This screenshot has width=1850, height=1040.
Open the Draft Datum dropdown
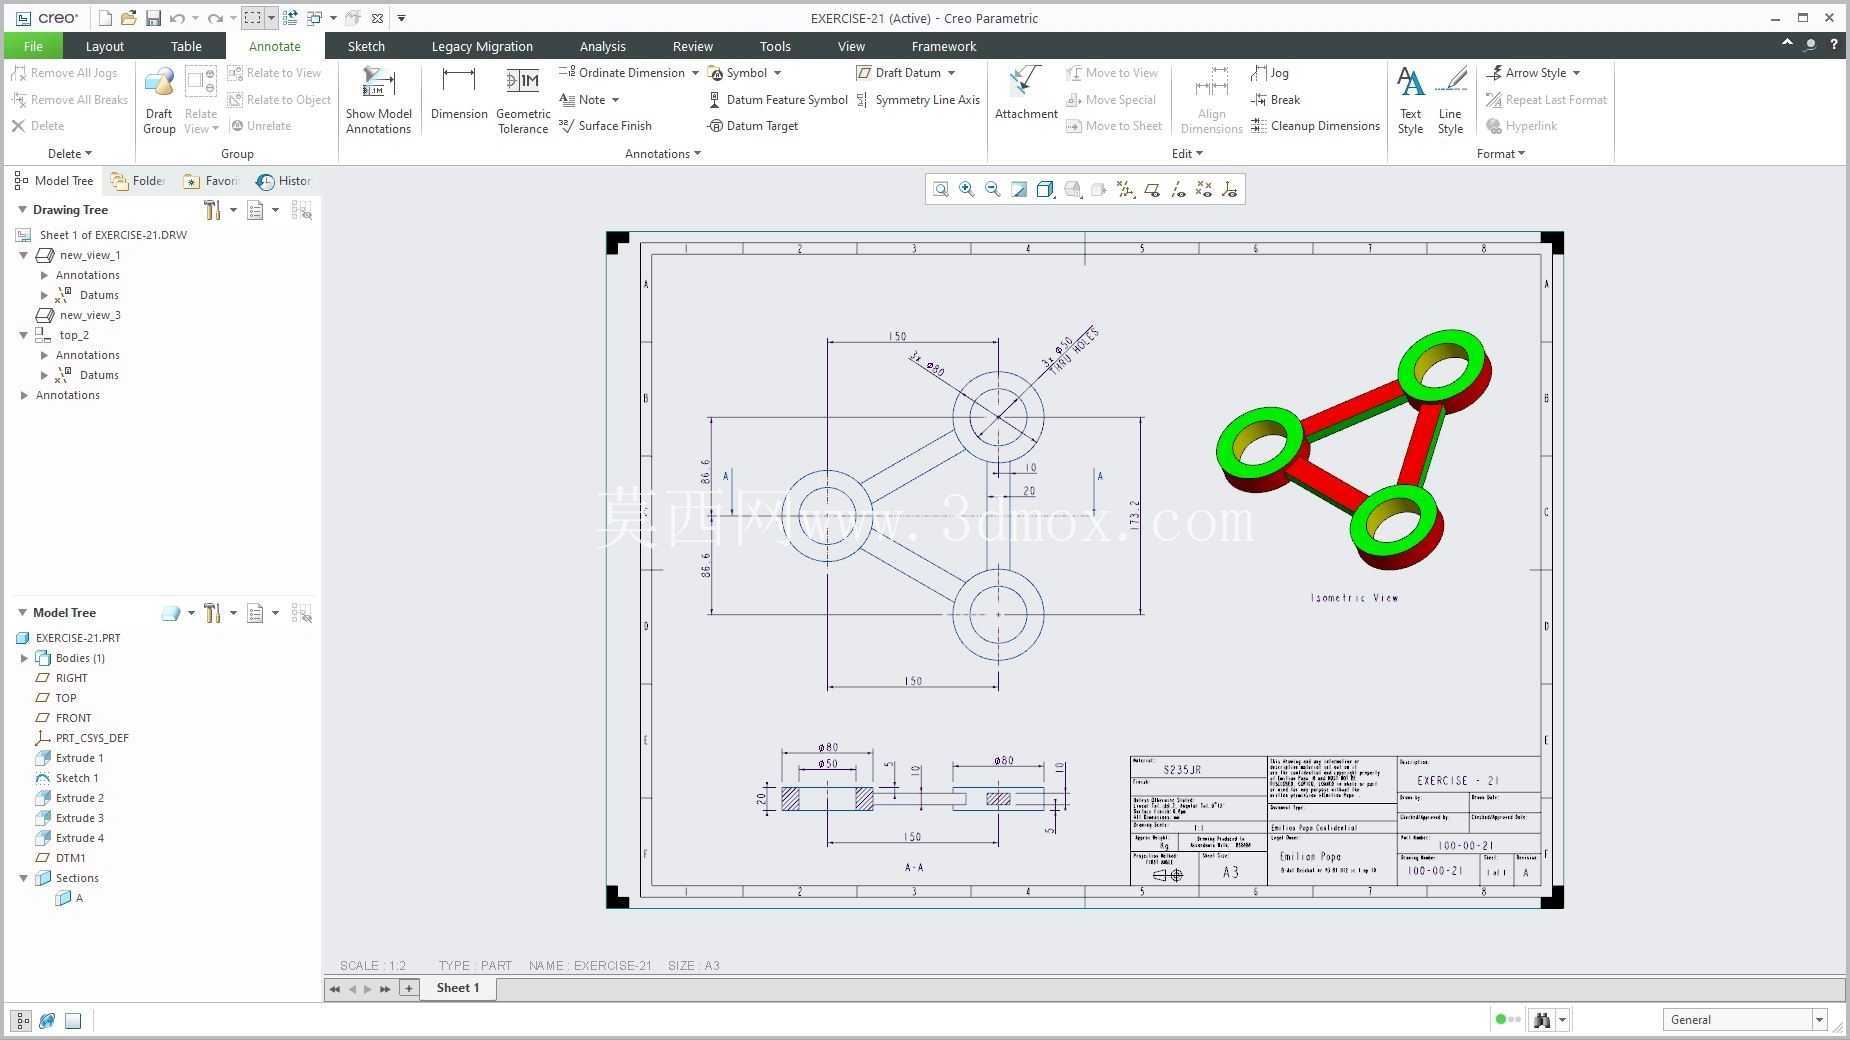(951, 73)
